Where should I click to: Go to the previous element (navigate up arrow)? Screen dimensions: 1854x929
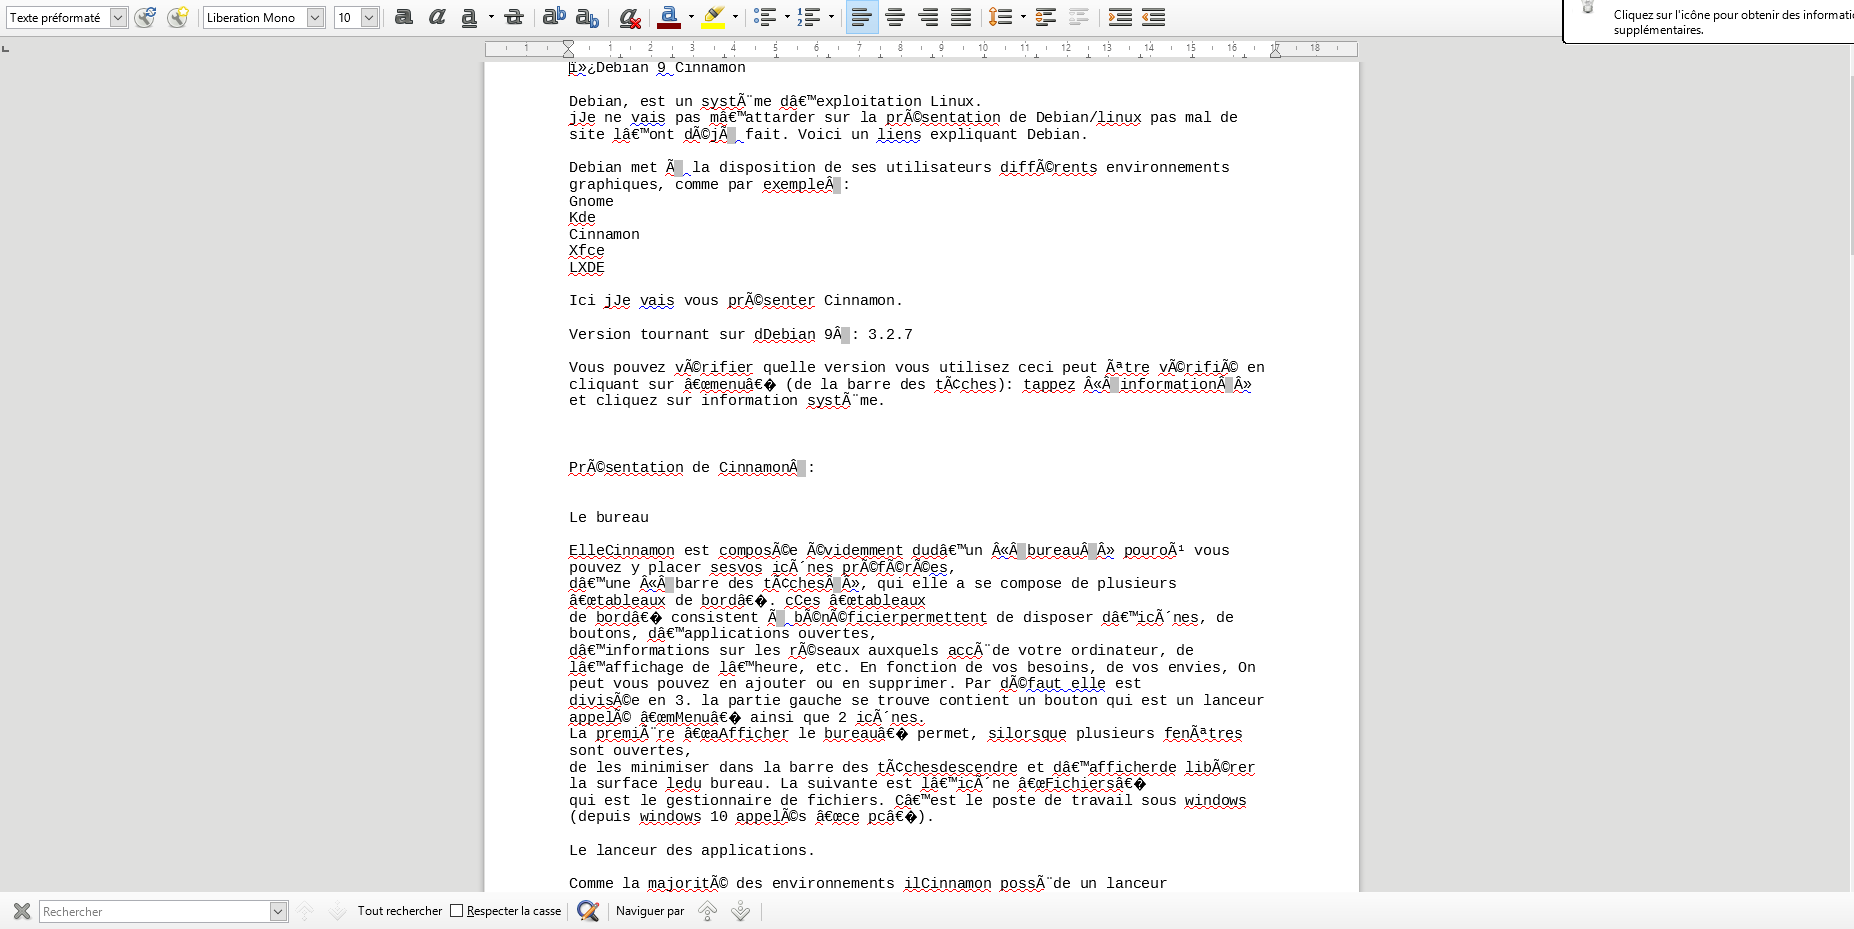[707, 911]
